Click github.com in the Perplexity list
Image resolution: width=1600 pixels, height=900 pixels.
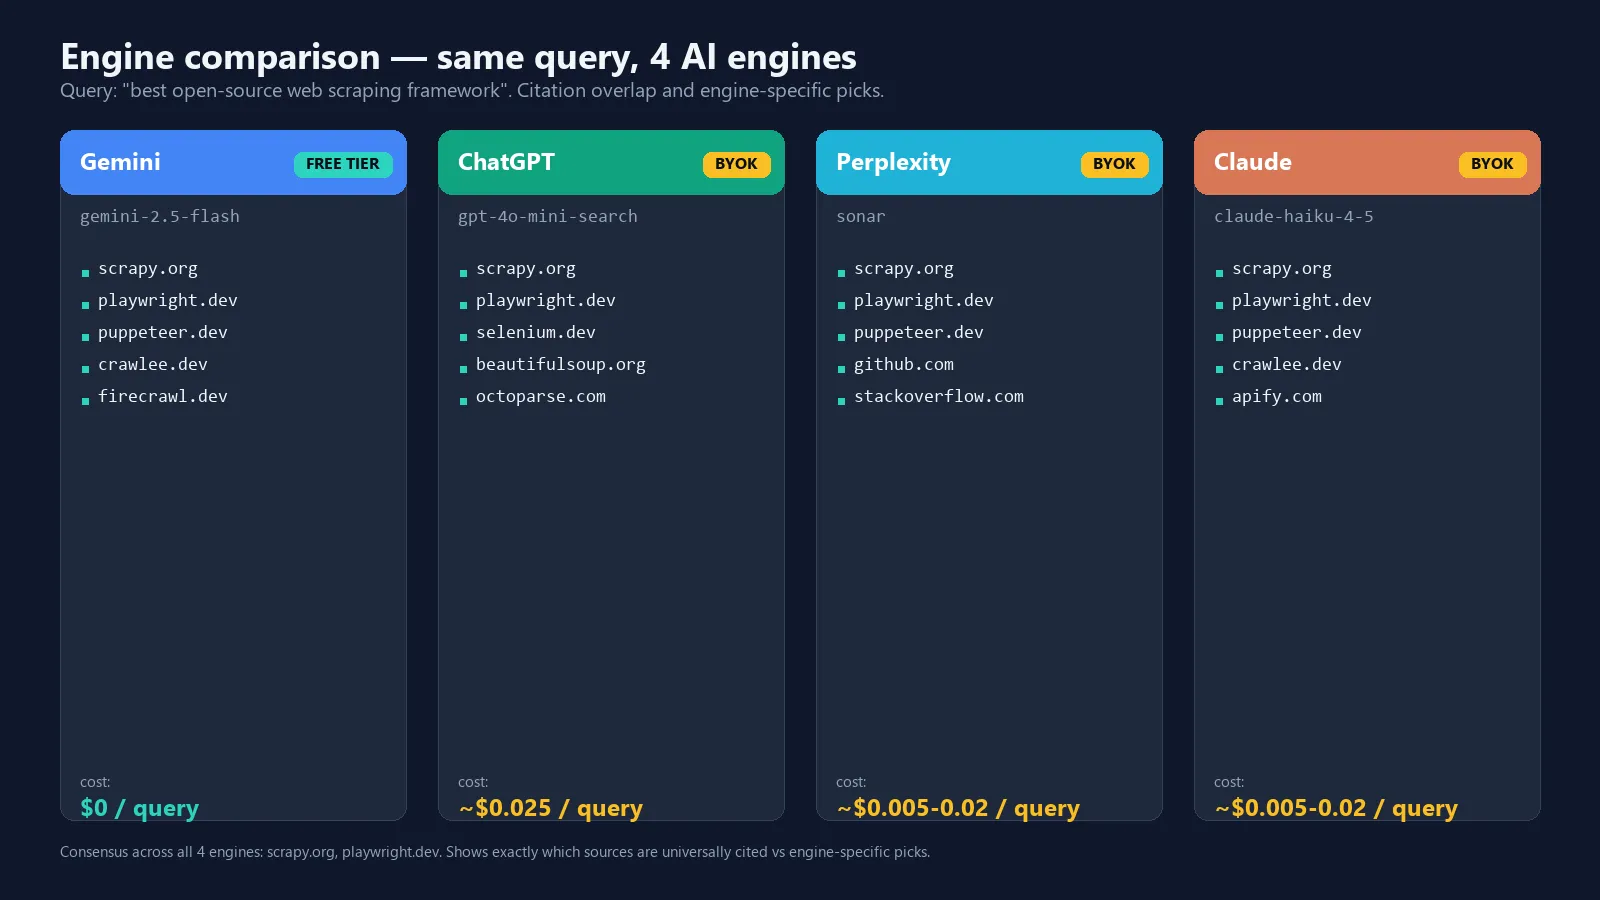[904, 364]
